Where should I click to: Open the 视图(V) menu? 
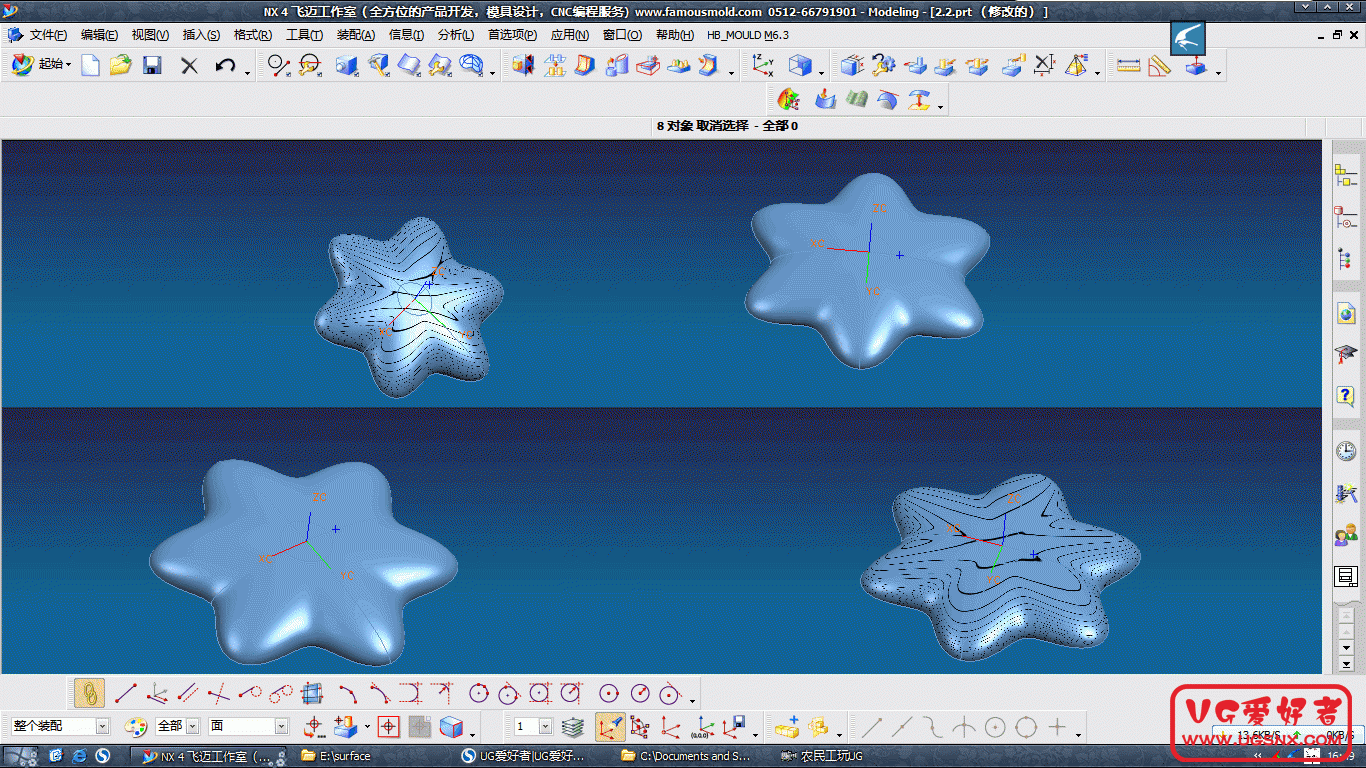pyautogui.click(x=150, y=35)
